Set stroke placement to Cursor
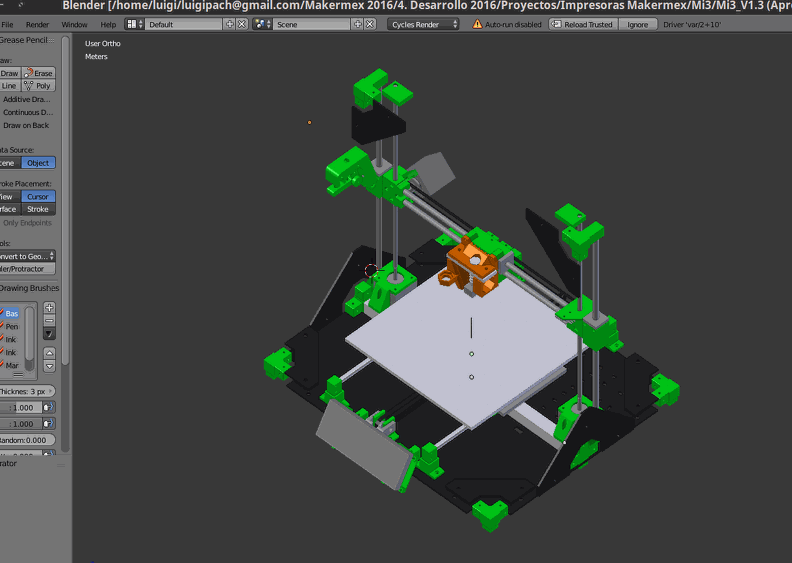This screenshot has width=792, height=563. pos(38,197)
